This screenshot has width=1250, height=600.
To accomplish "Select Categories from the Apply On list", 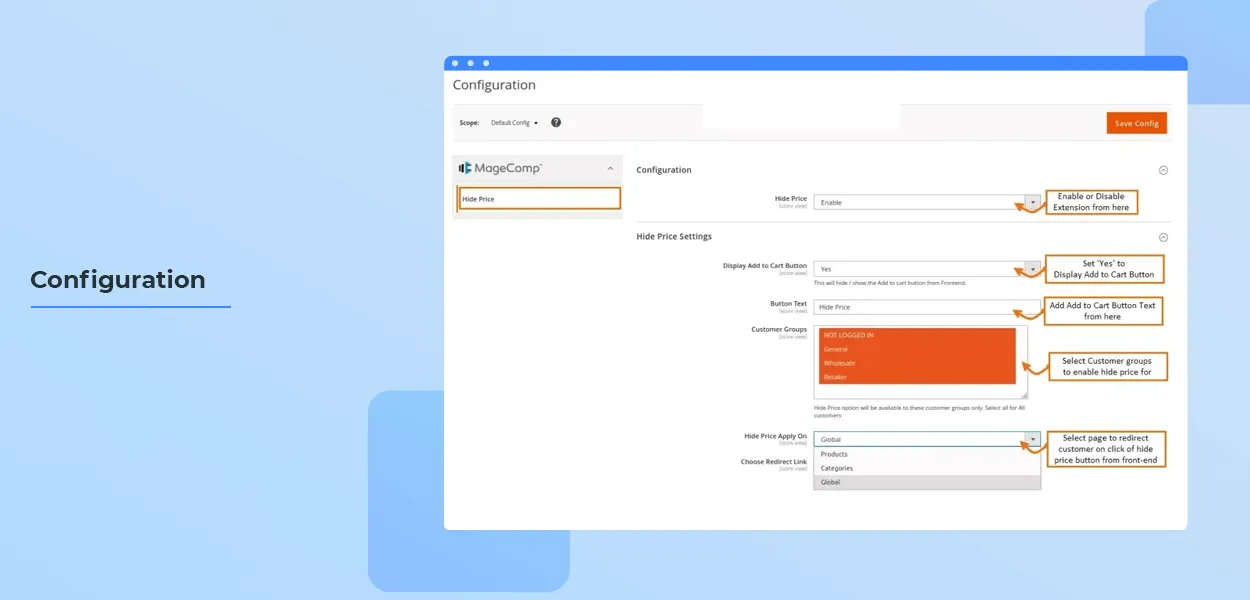I will (836, 468).
